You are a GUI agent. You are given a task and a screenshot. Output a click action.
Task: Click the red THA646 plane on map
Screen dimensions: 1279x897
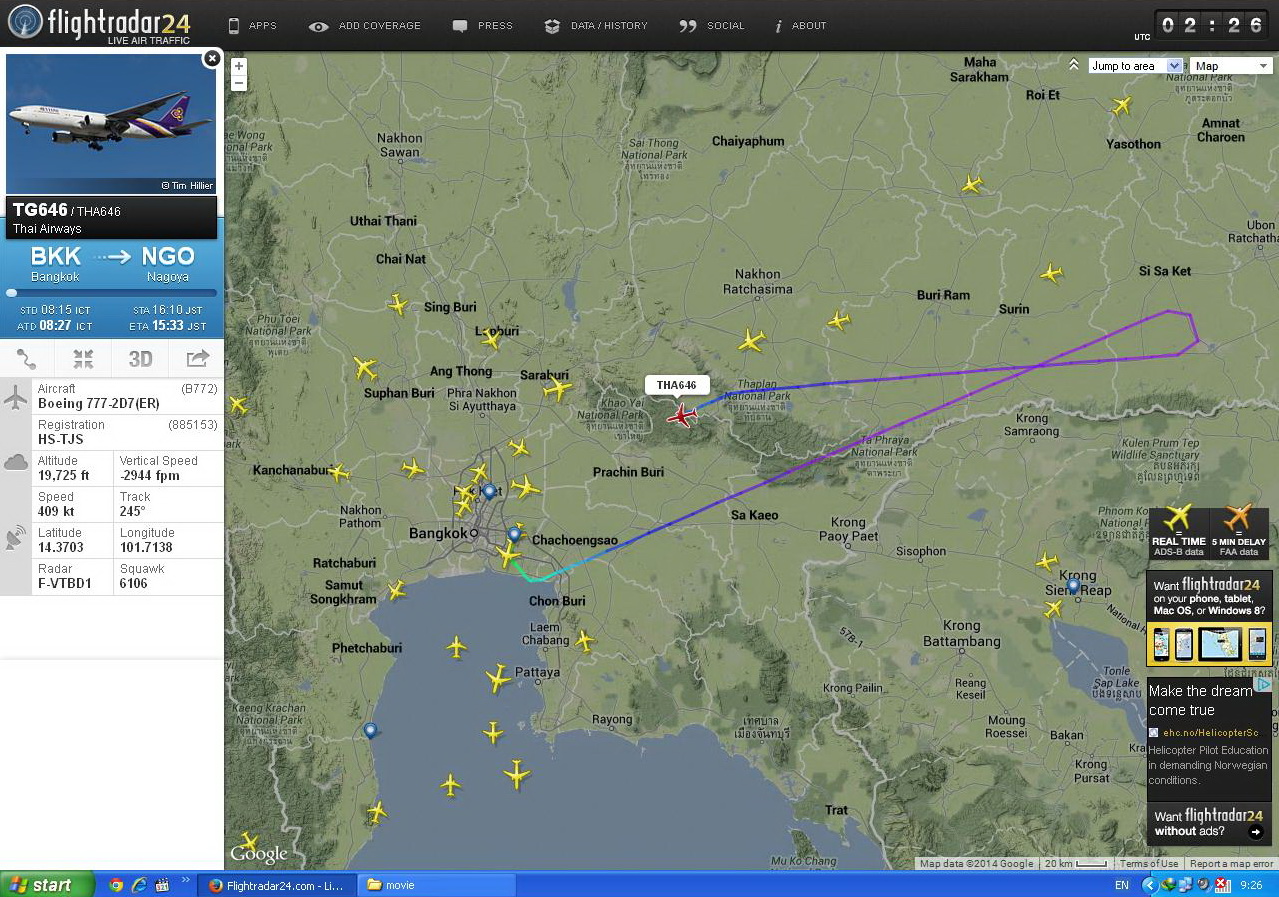(683, 414)
